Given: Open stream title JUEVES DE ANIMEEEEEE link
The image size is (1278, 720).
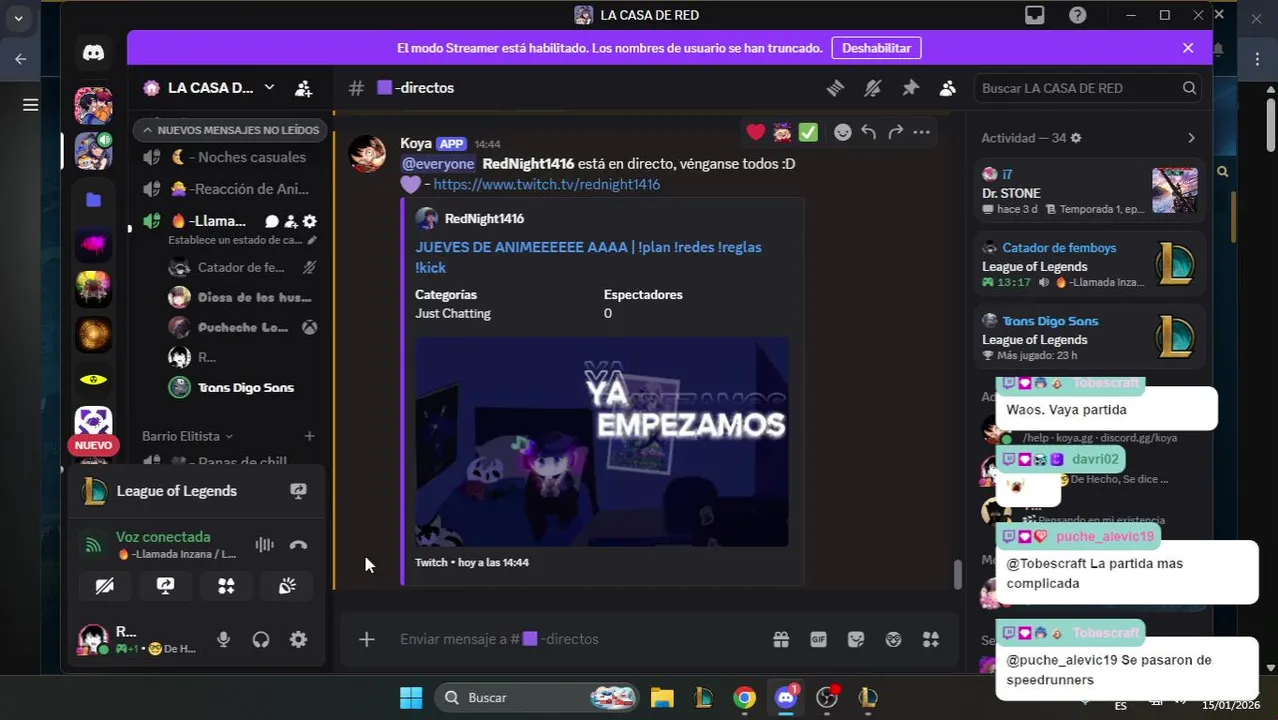Looking at the screenshot, I should coord(588,257).
